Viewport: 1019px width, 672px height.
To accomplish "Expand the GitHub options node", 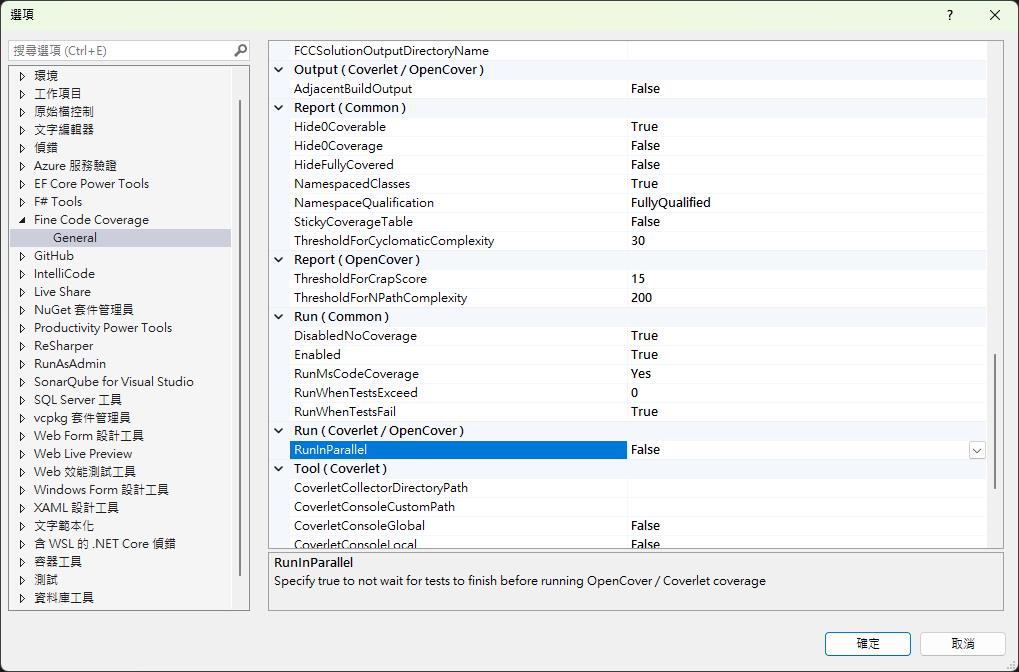I will 22,256.
